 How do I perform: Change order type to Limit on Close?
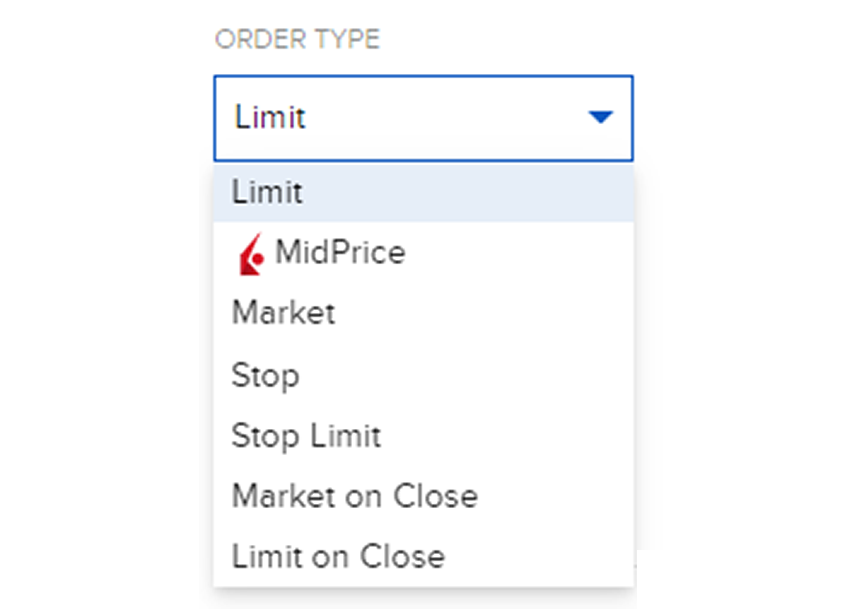tap(338, 556)
